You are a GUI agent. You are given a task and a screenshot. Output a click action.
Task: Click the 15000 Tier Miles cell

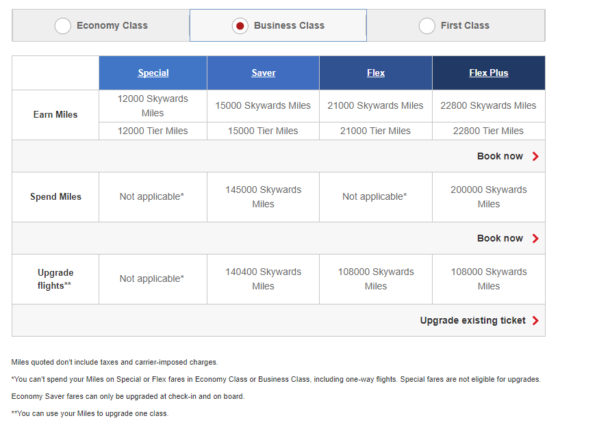263,131
